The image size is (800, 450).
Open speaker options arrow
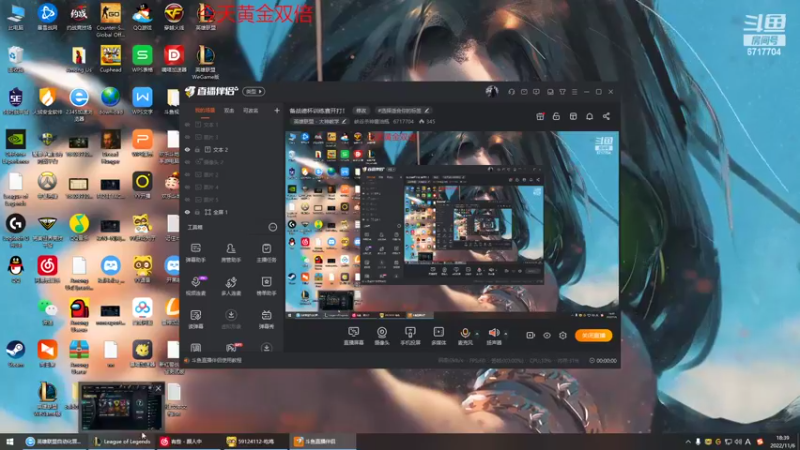click(506, 334)
